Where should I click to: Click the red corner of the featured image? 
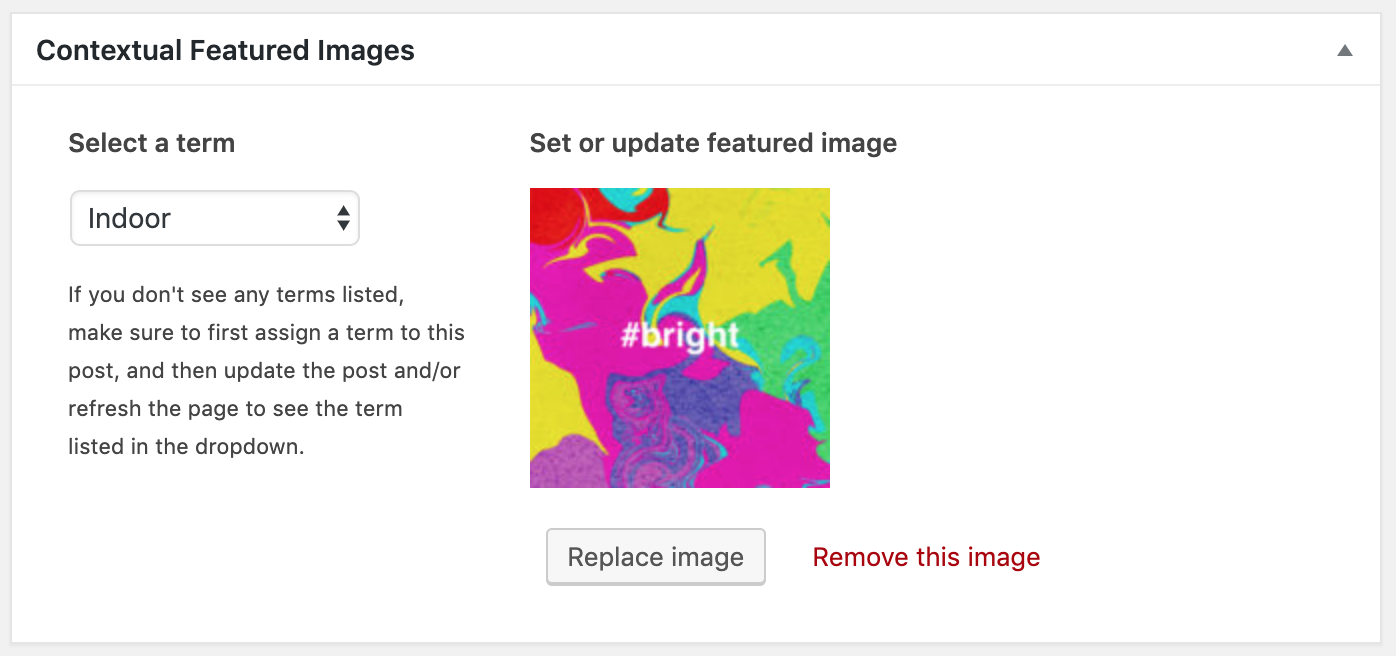548,208
